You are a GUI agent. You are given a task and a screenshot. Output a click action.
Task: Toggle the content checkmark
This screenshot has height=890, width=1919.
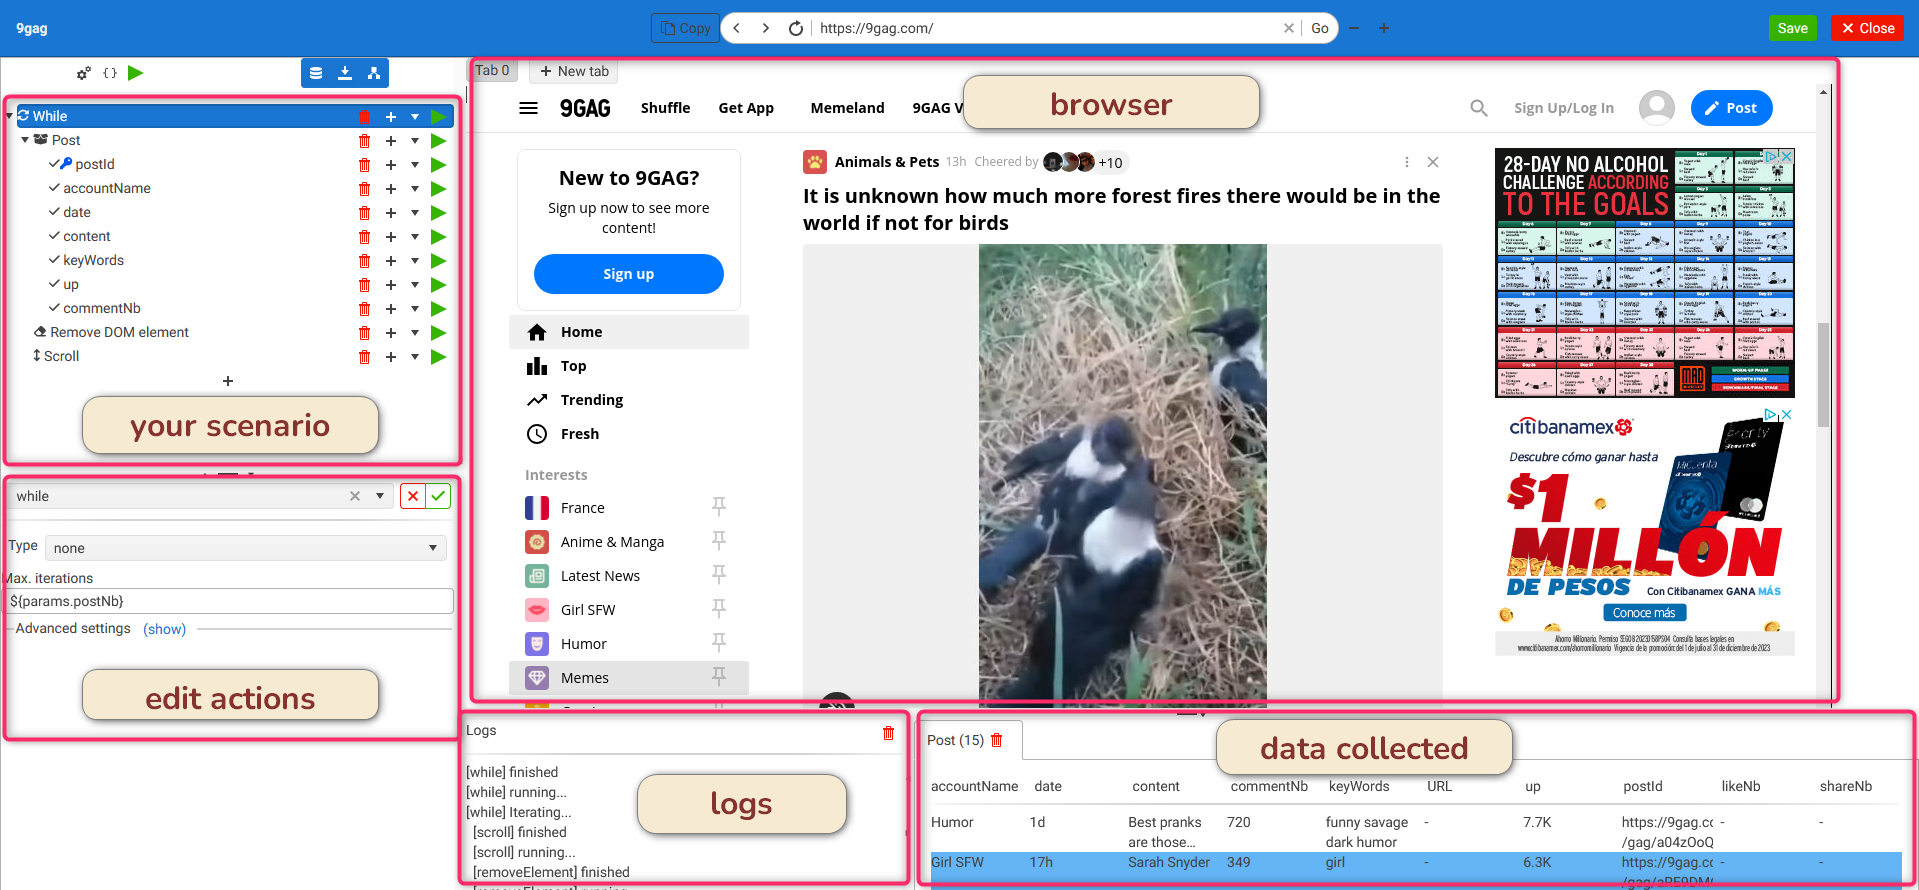pyautogui.click(x=54, y=236)
